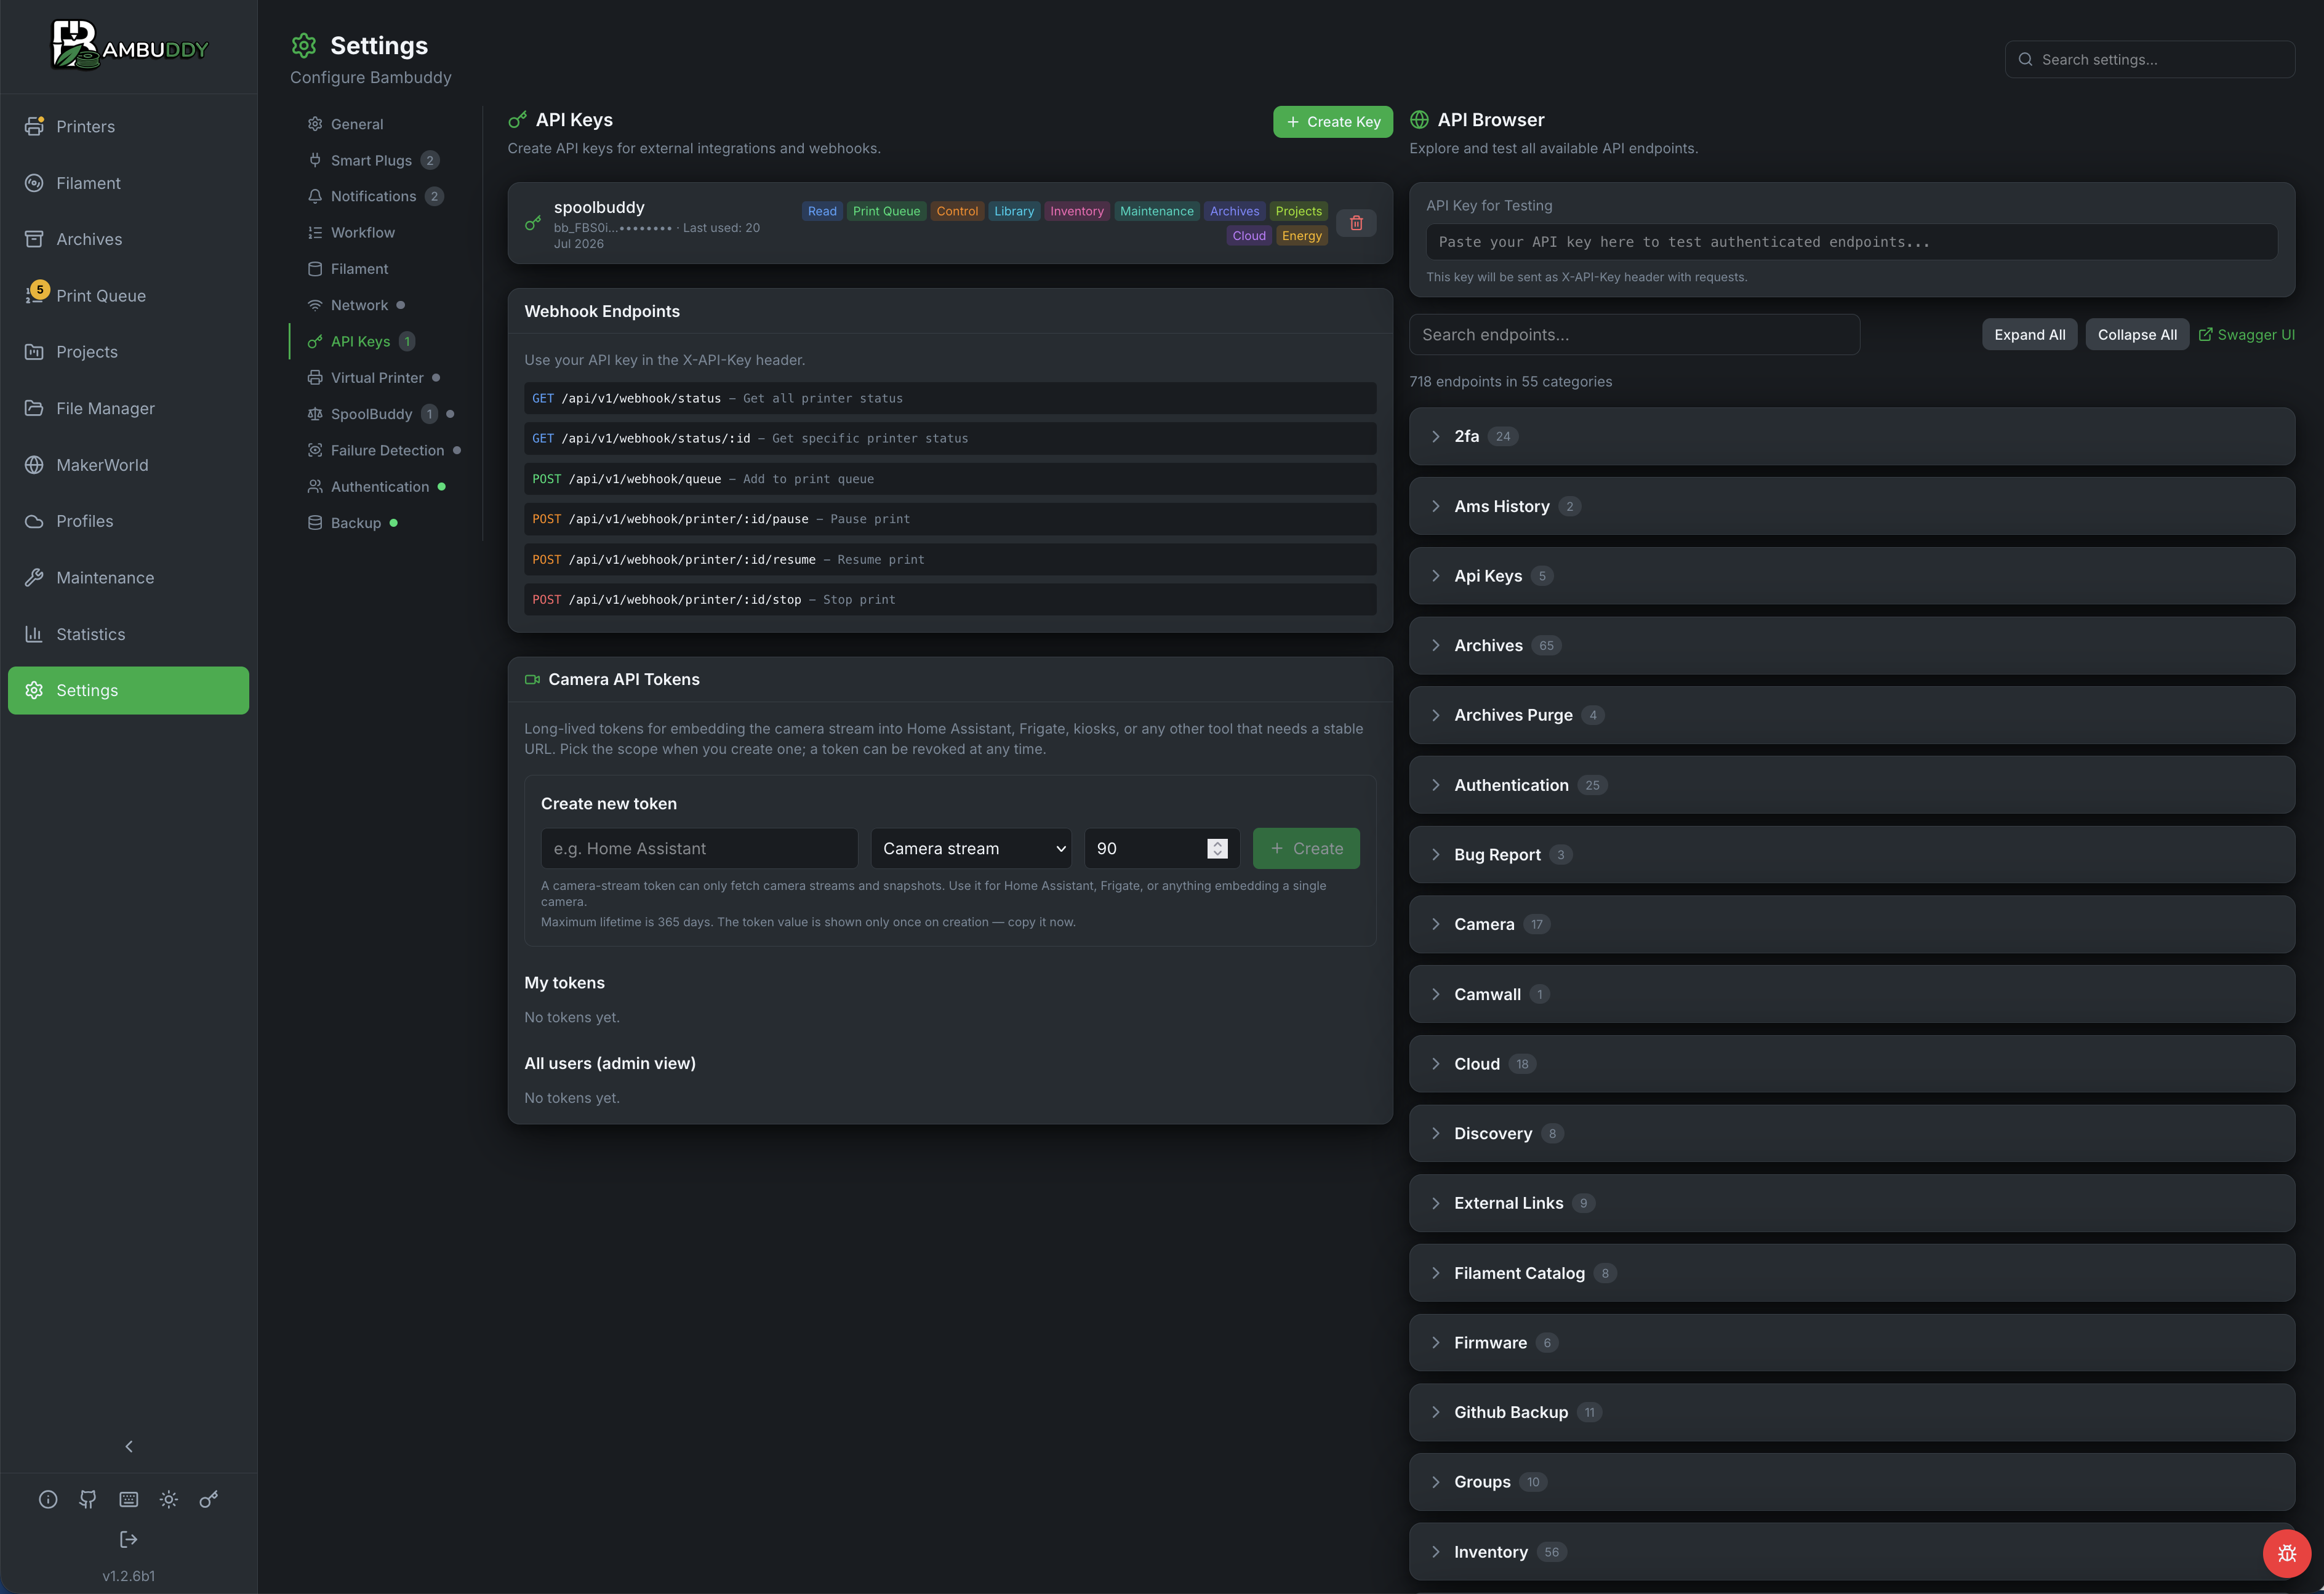Image resolution: width=2324 pixels, height=1594 pixels.
Task: Click Collapse All button
Action: [x=2137, y=335]
